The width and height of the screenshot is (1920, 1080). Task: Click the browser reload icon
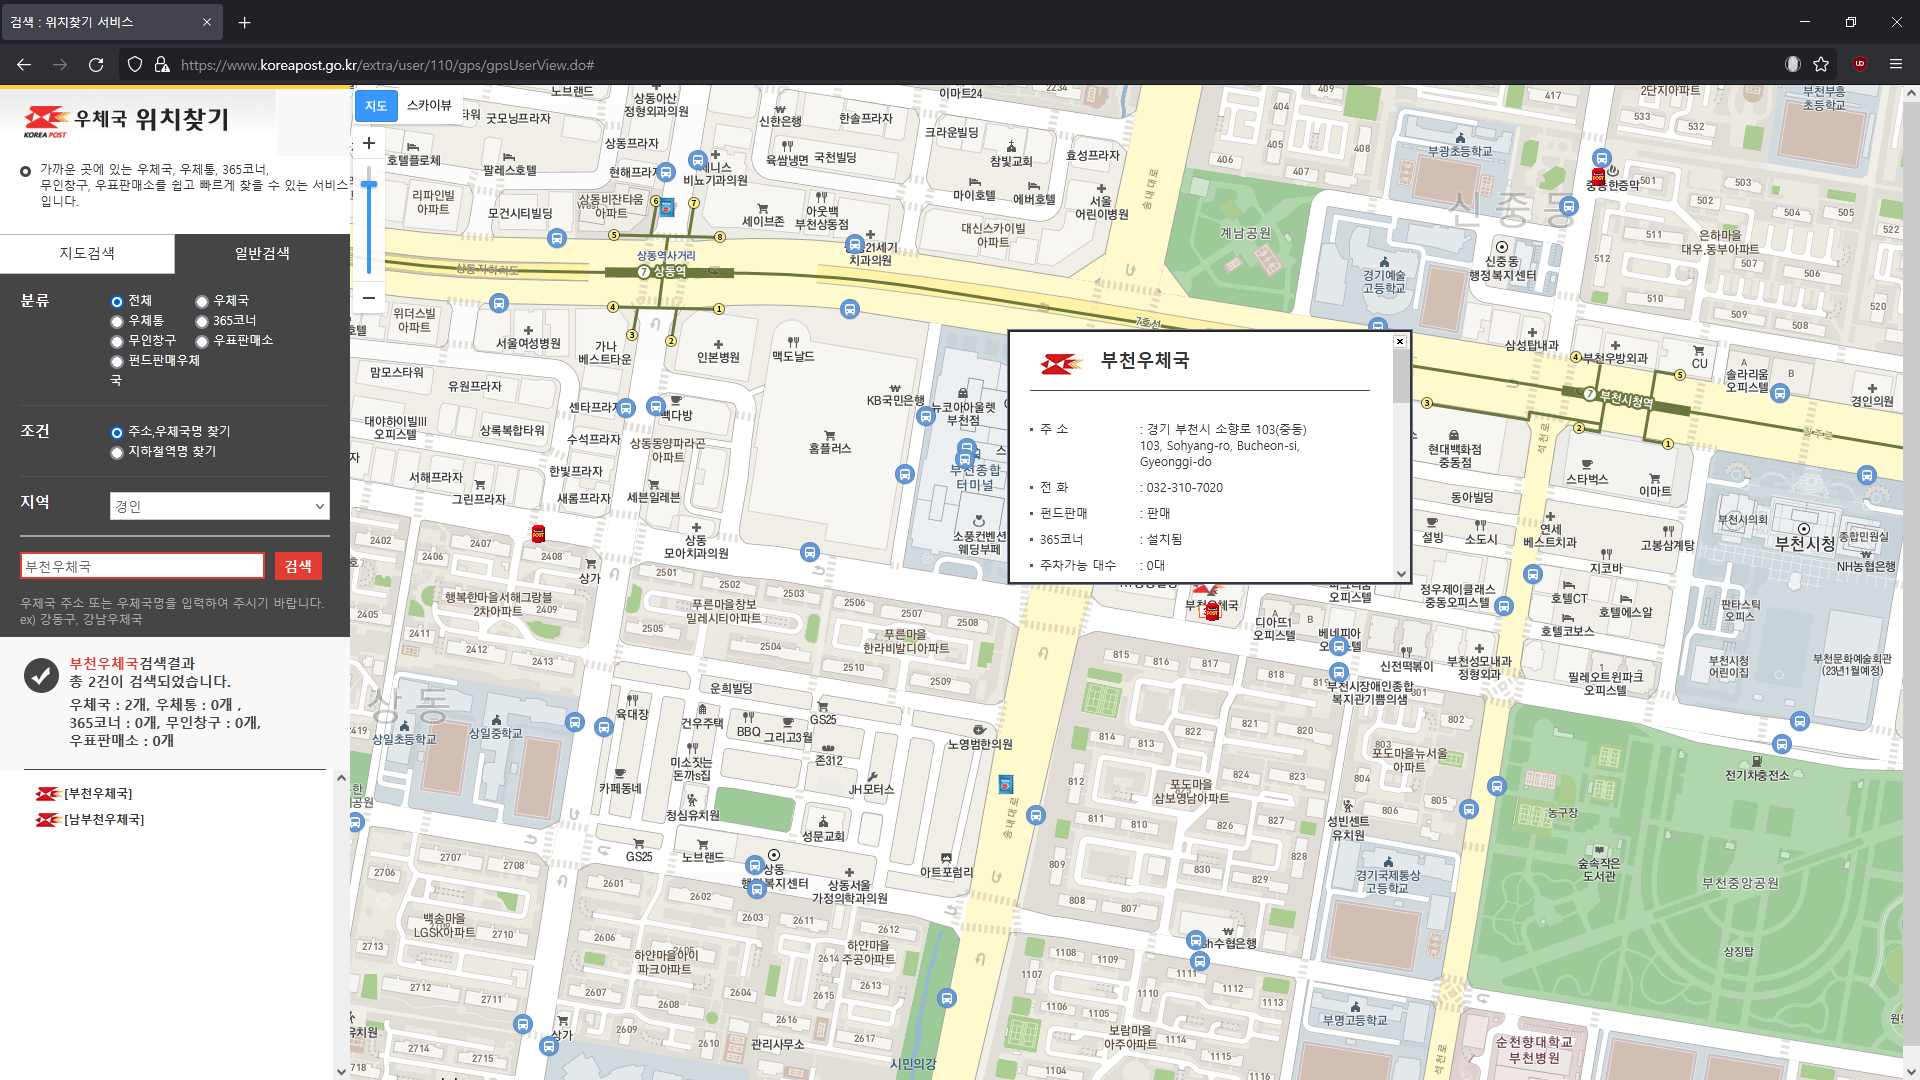[x=96, y=65]
